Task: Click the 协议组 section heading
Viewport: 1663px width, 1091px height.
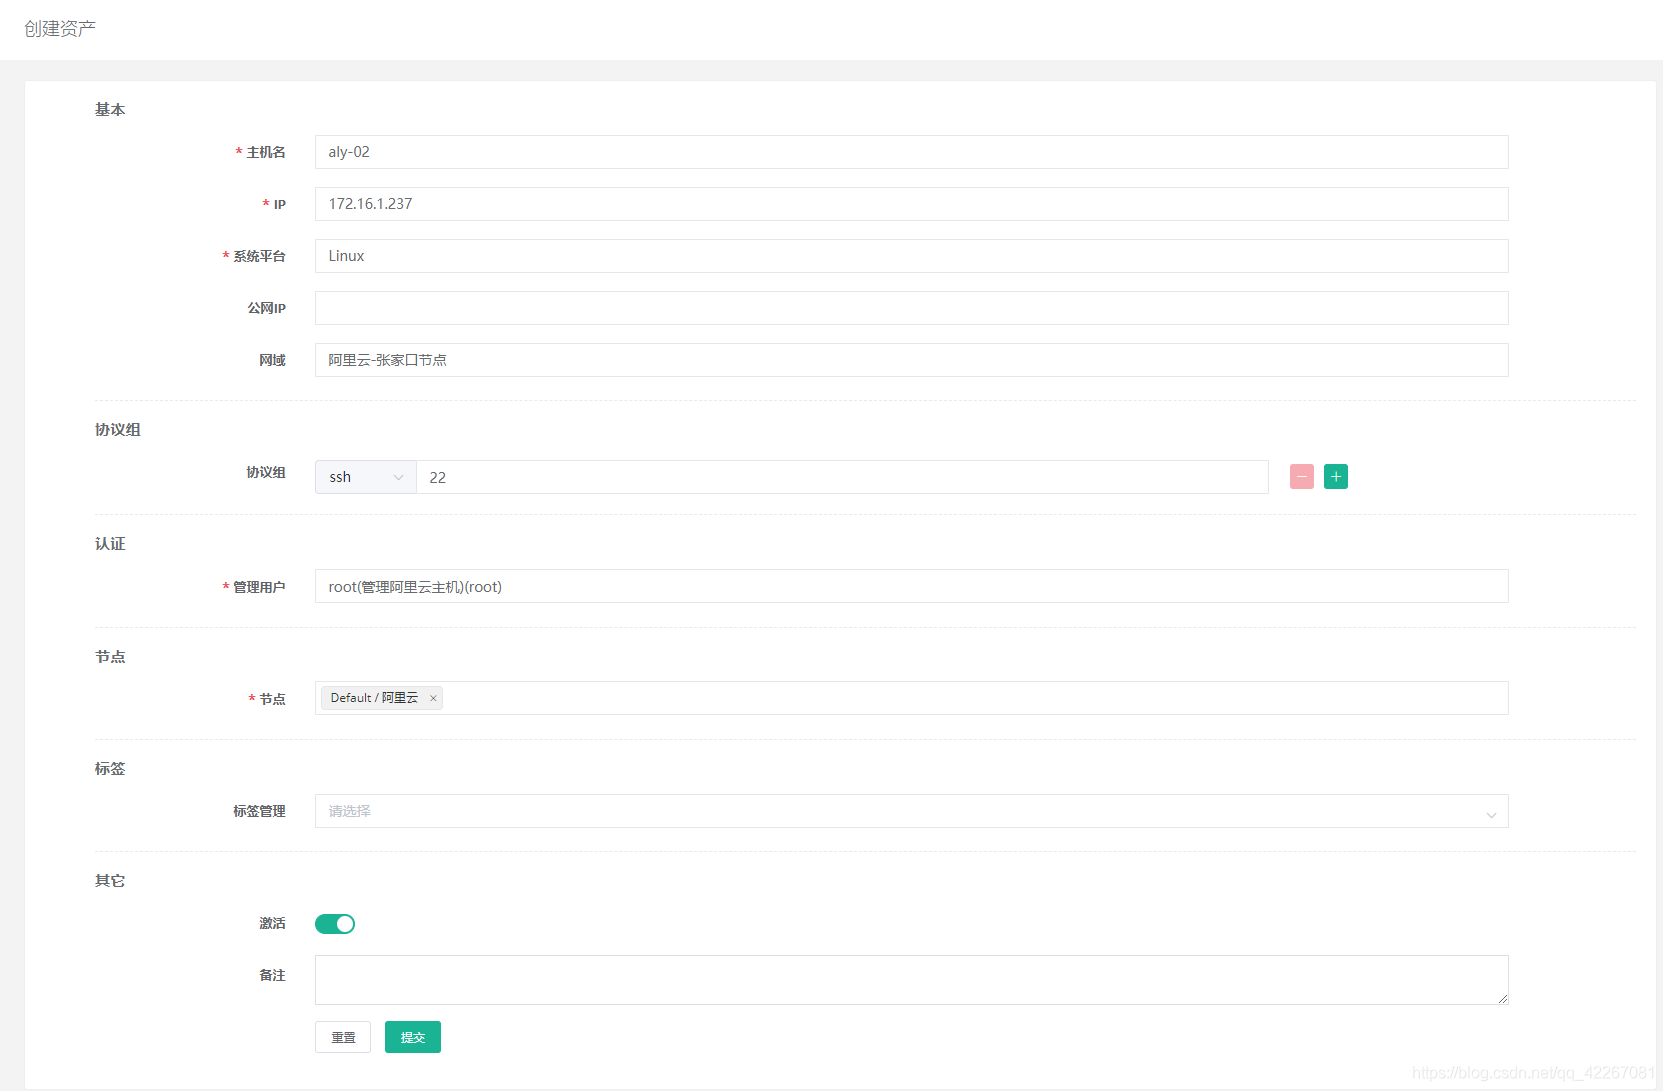Action: [x=118, y=430]
